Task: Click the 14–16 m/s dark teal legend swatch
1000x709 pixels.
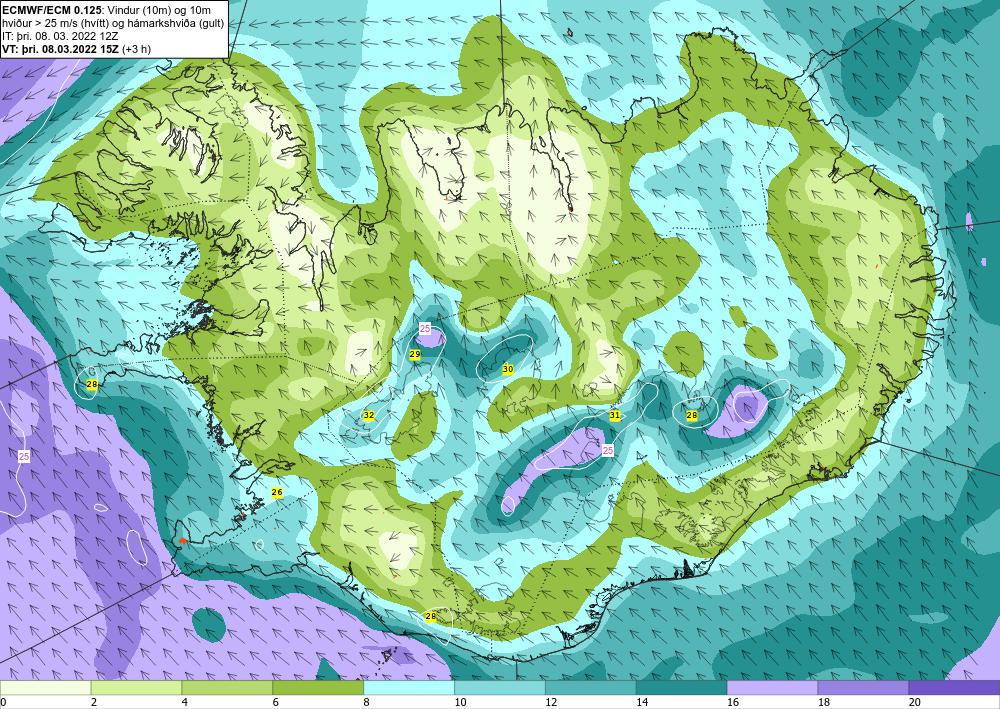Action: (x=681, y=688)
